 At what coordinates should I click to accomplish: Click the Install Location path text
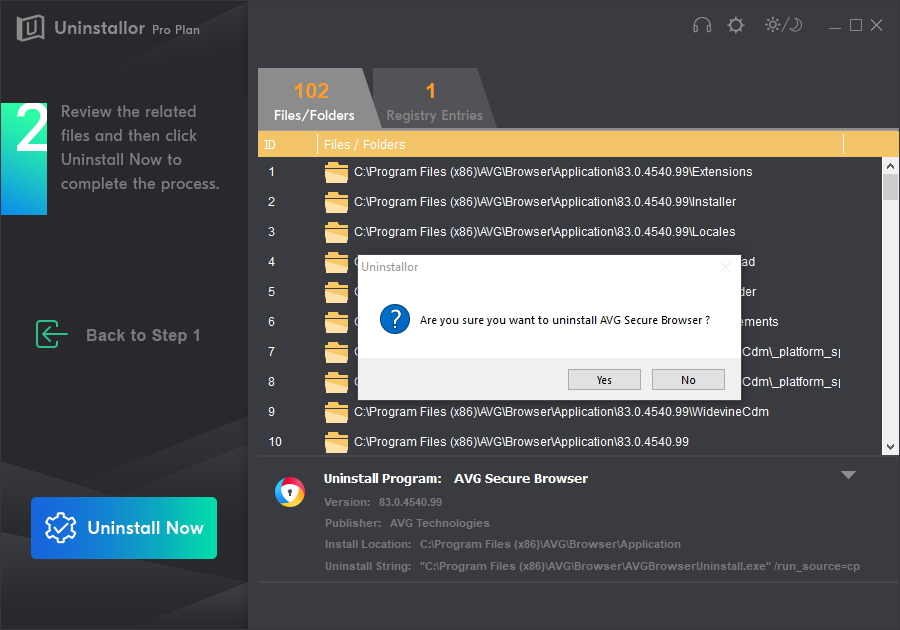[550, 544]
